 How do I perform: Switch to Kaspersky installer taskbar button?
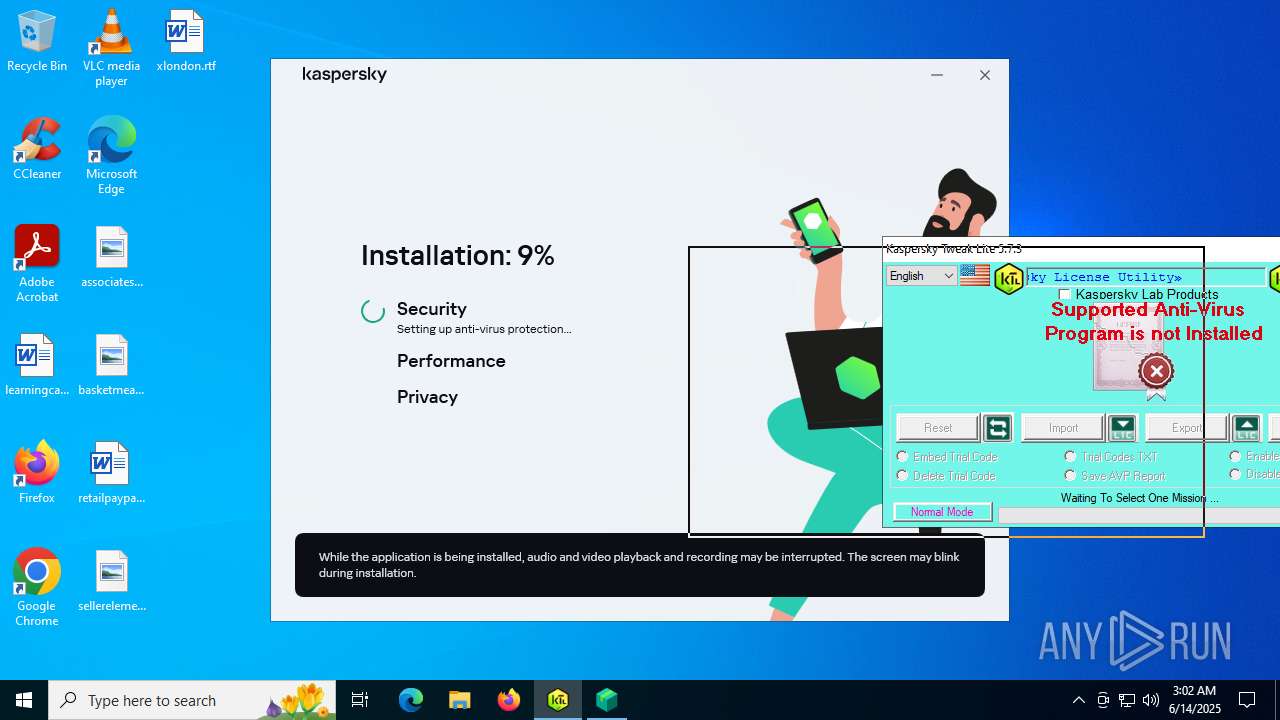(607, 700)
